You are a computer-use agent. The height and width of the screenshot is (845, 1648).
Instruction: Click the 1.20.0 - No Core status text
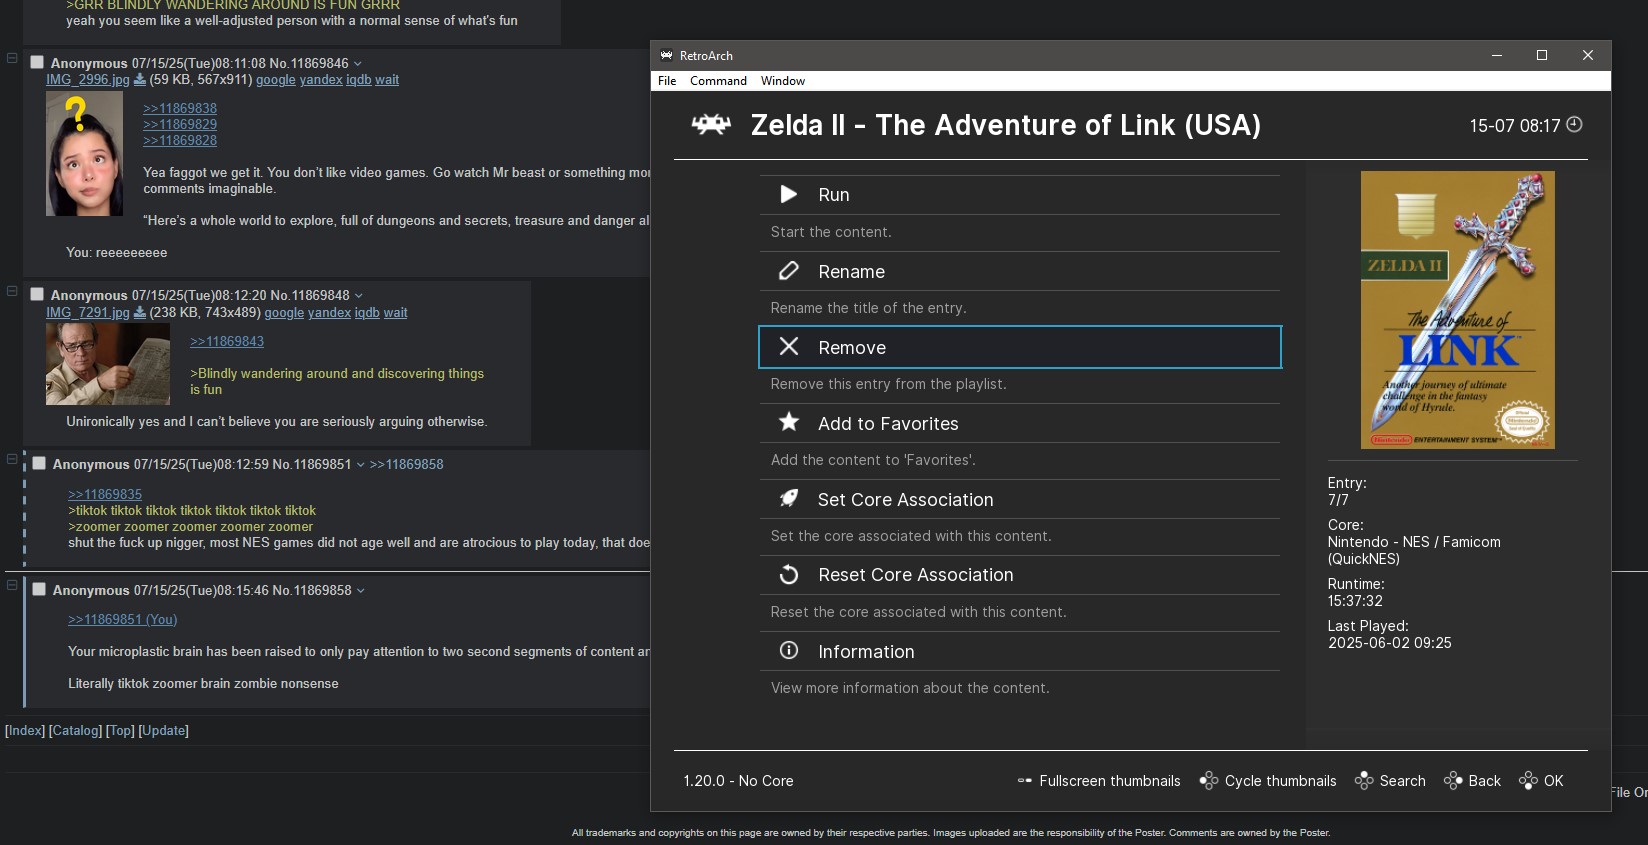pos(738,781)
